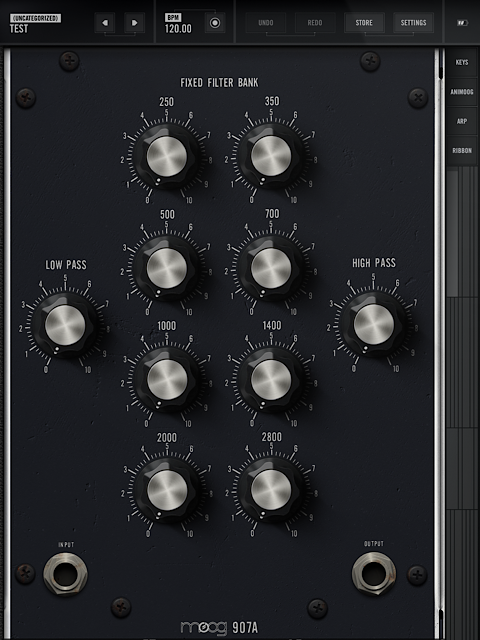Open the SETTINGS panel
480x640 pixels.
pos(413,22)
